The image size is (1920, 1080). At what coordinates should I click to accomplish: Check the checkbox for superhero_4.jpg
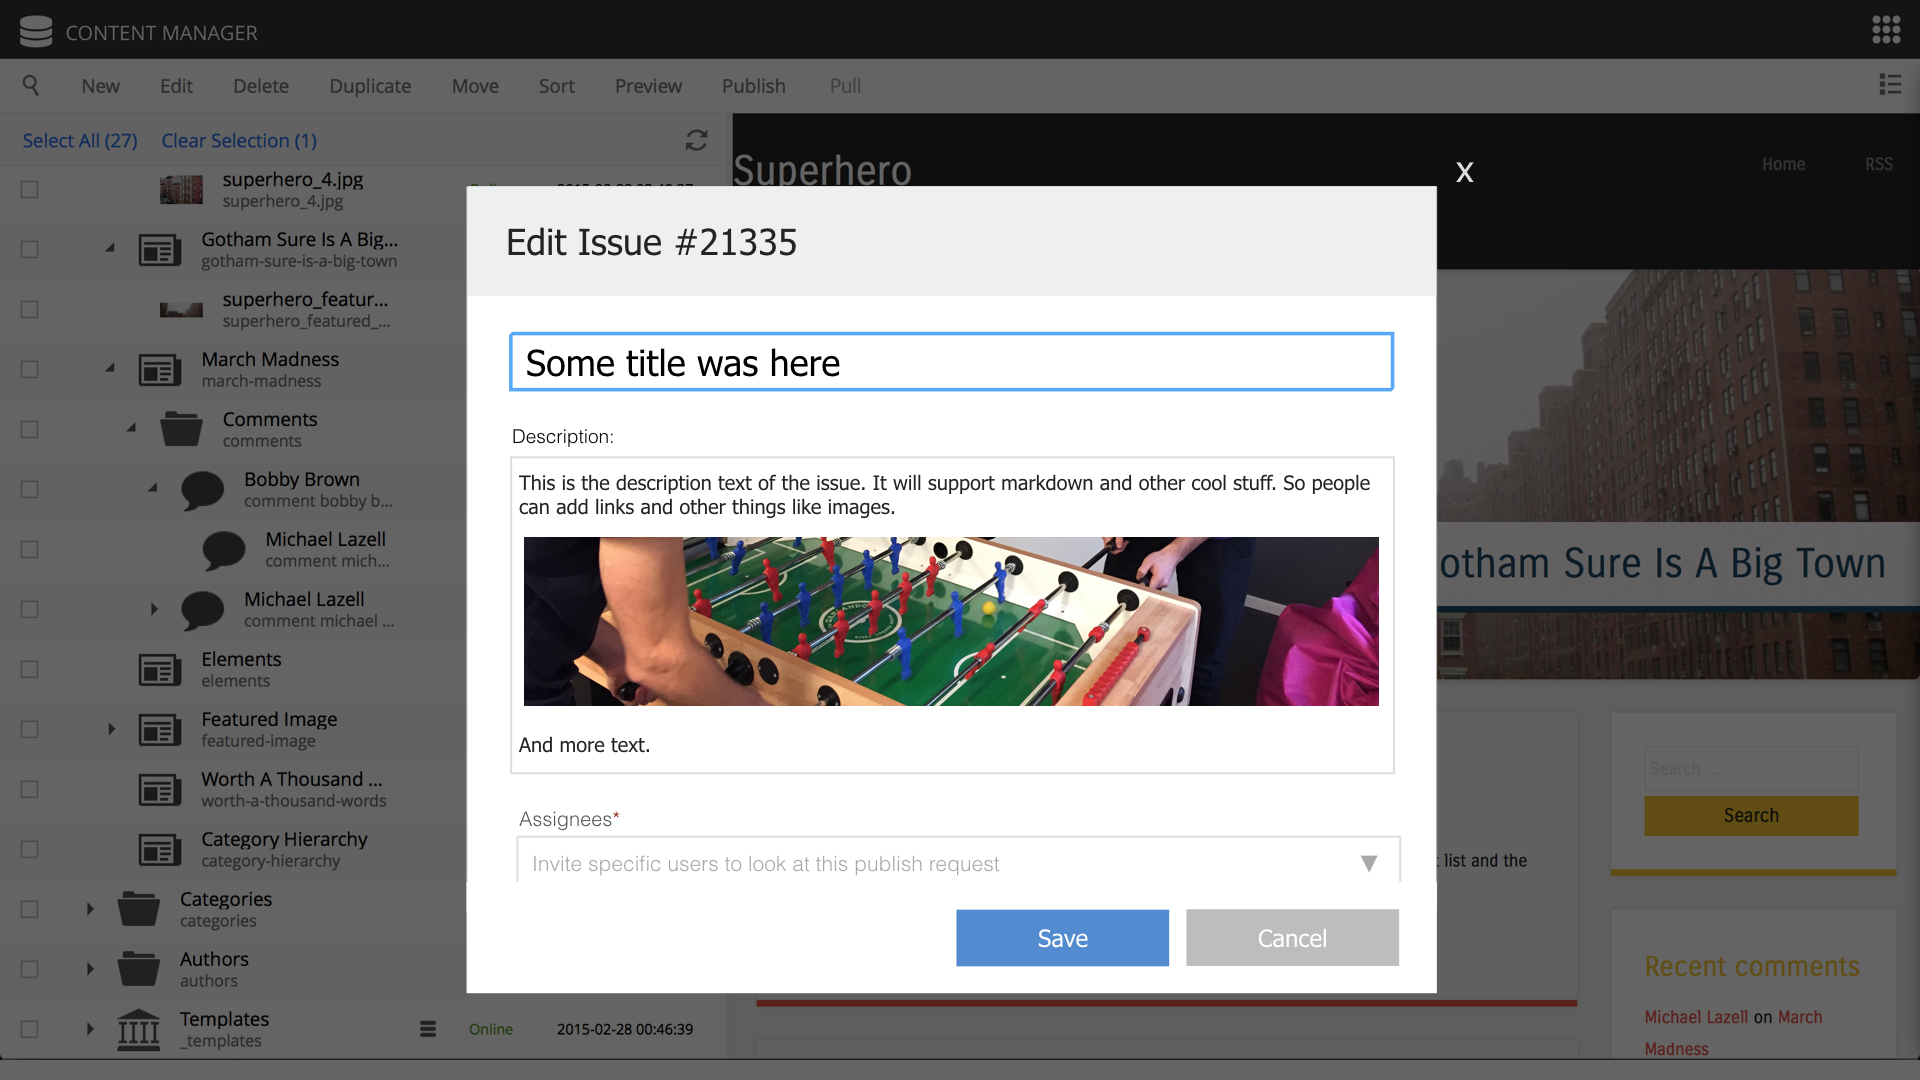30,189
